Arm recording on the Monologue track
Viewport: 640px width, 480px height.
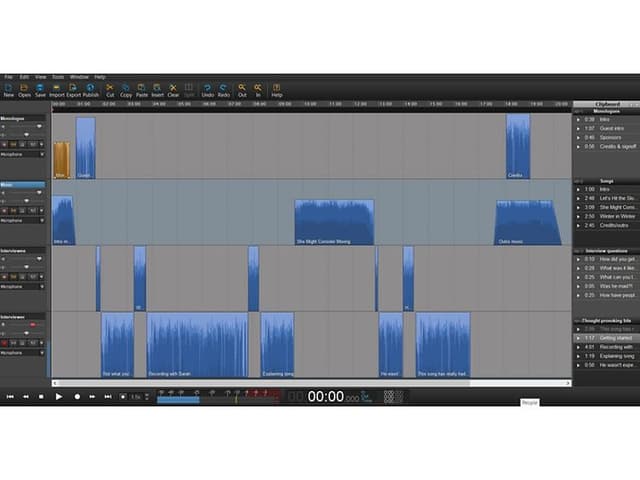click(4, 144)
